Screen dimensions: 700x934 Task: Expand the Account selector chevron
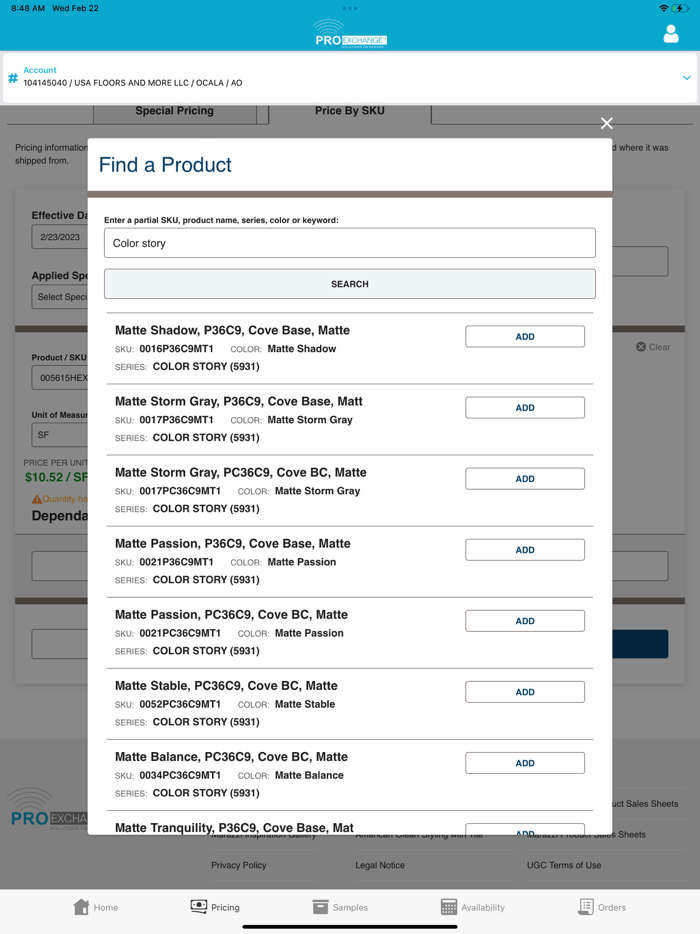click(686, 77)
